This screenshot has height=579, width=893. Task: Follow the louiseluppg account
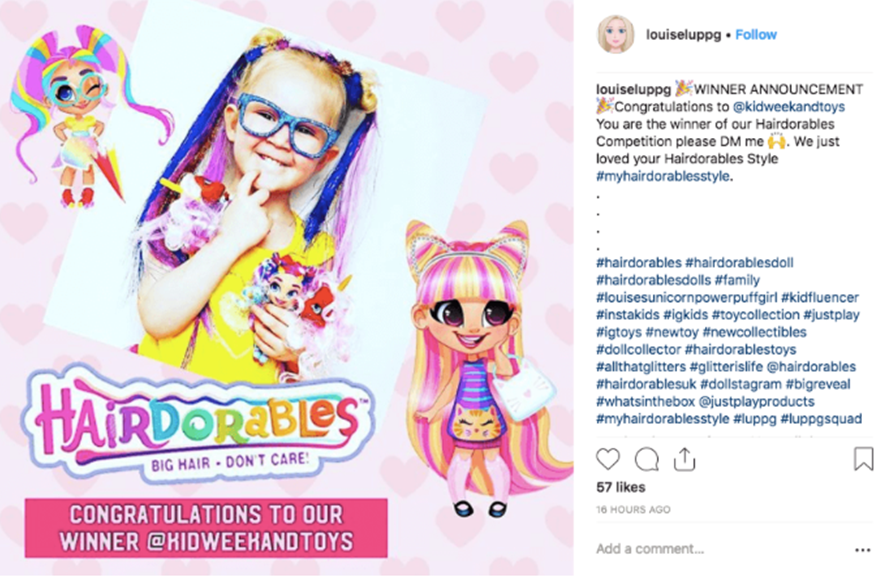(756, 35)
